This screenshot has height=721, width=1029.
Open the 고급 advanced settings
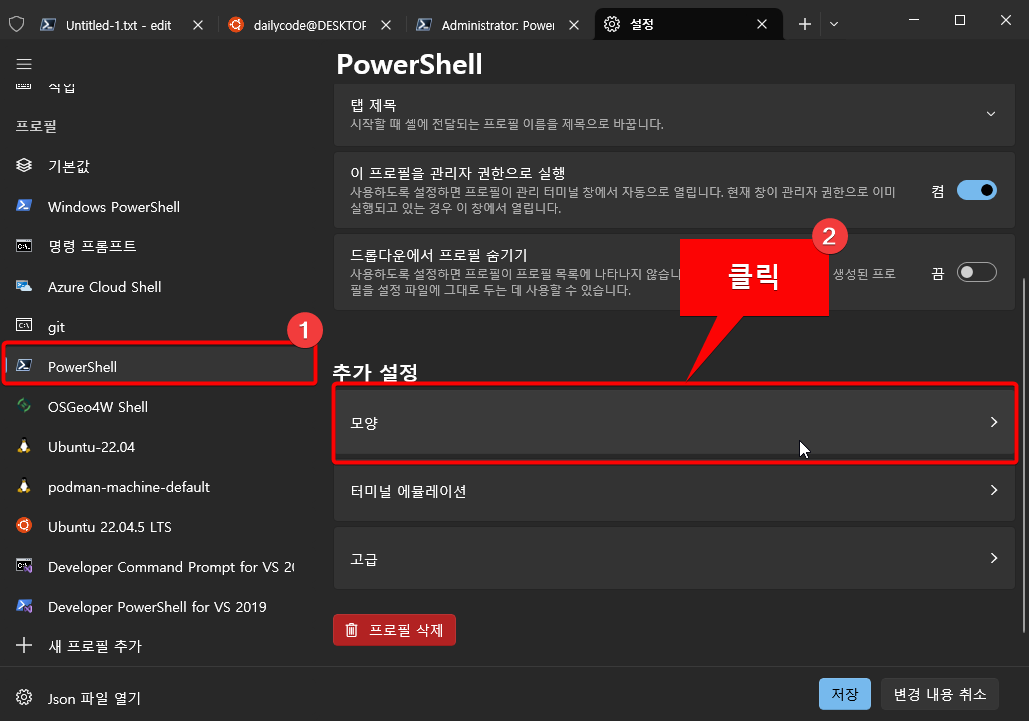tap(674, 558)
